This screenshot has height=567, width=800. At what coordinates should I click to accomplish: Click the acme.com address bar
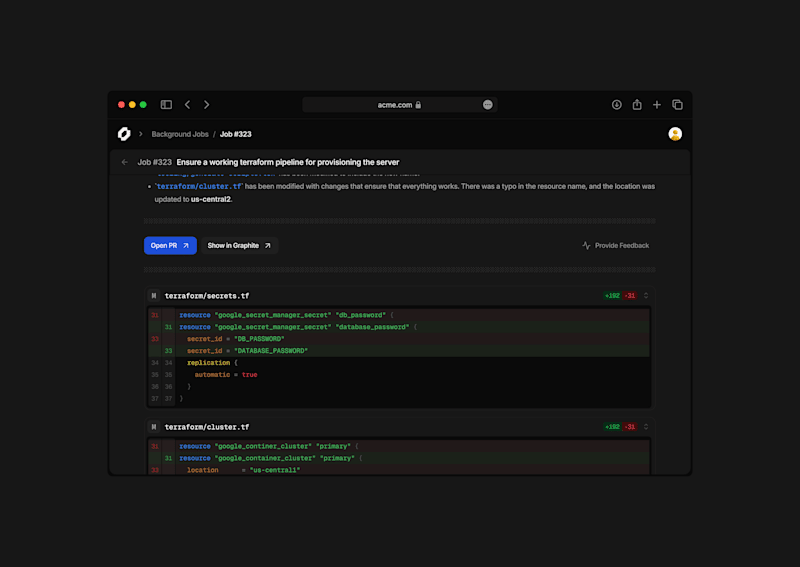[399, 105]
